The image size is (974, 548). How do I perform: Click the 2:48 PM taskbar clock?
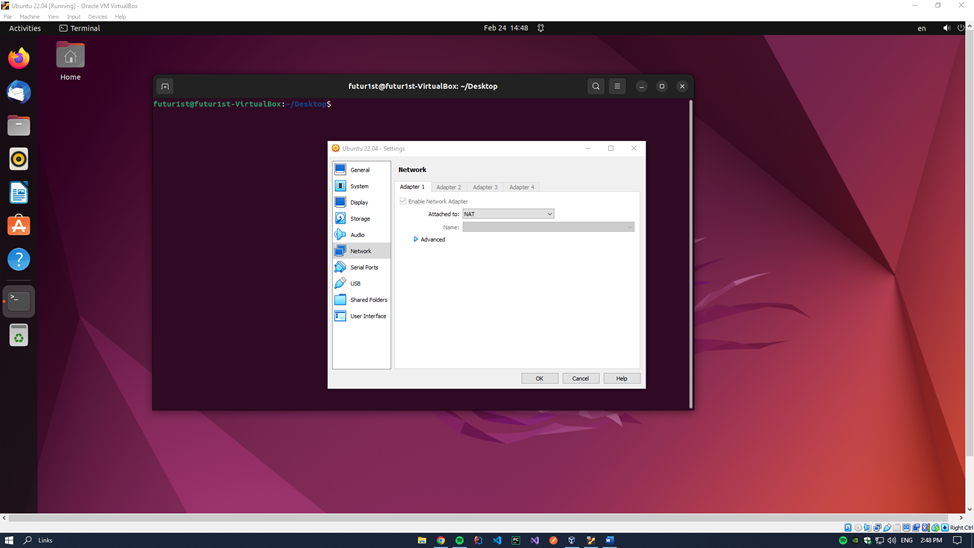click(x=931, y=541)
